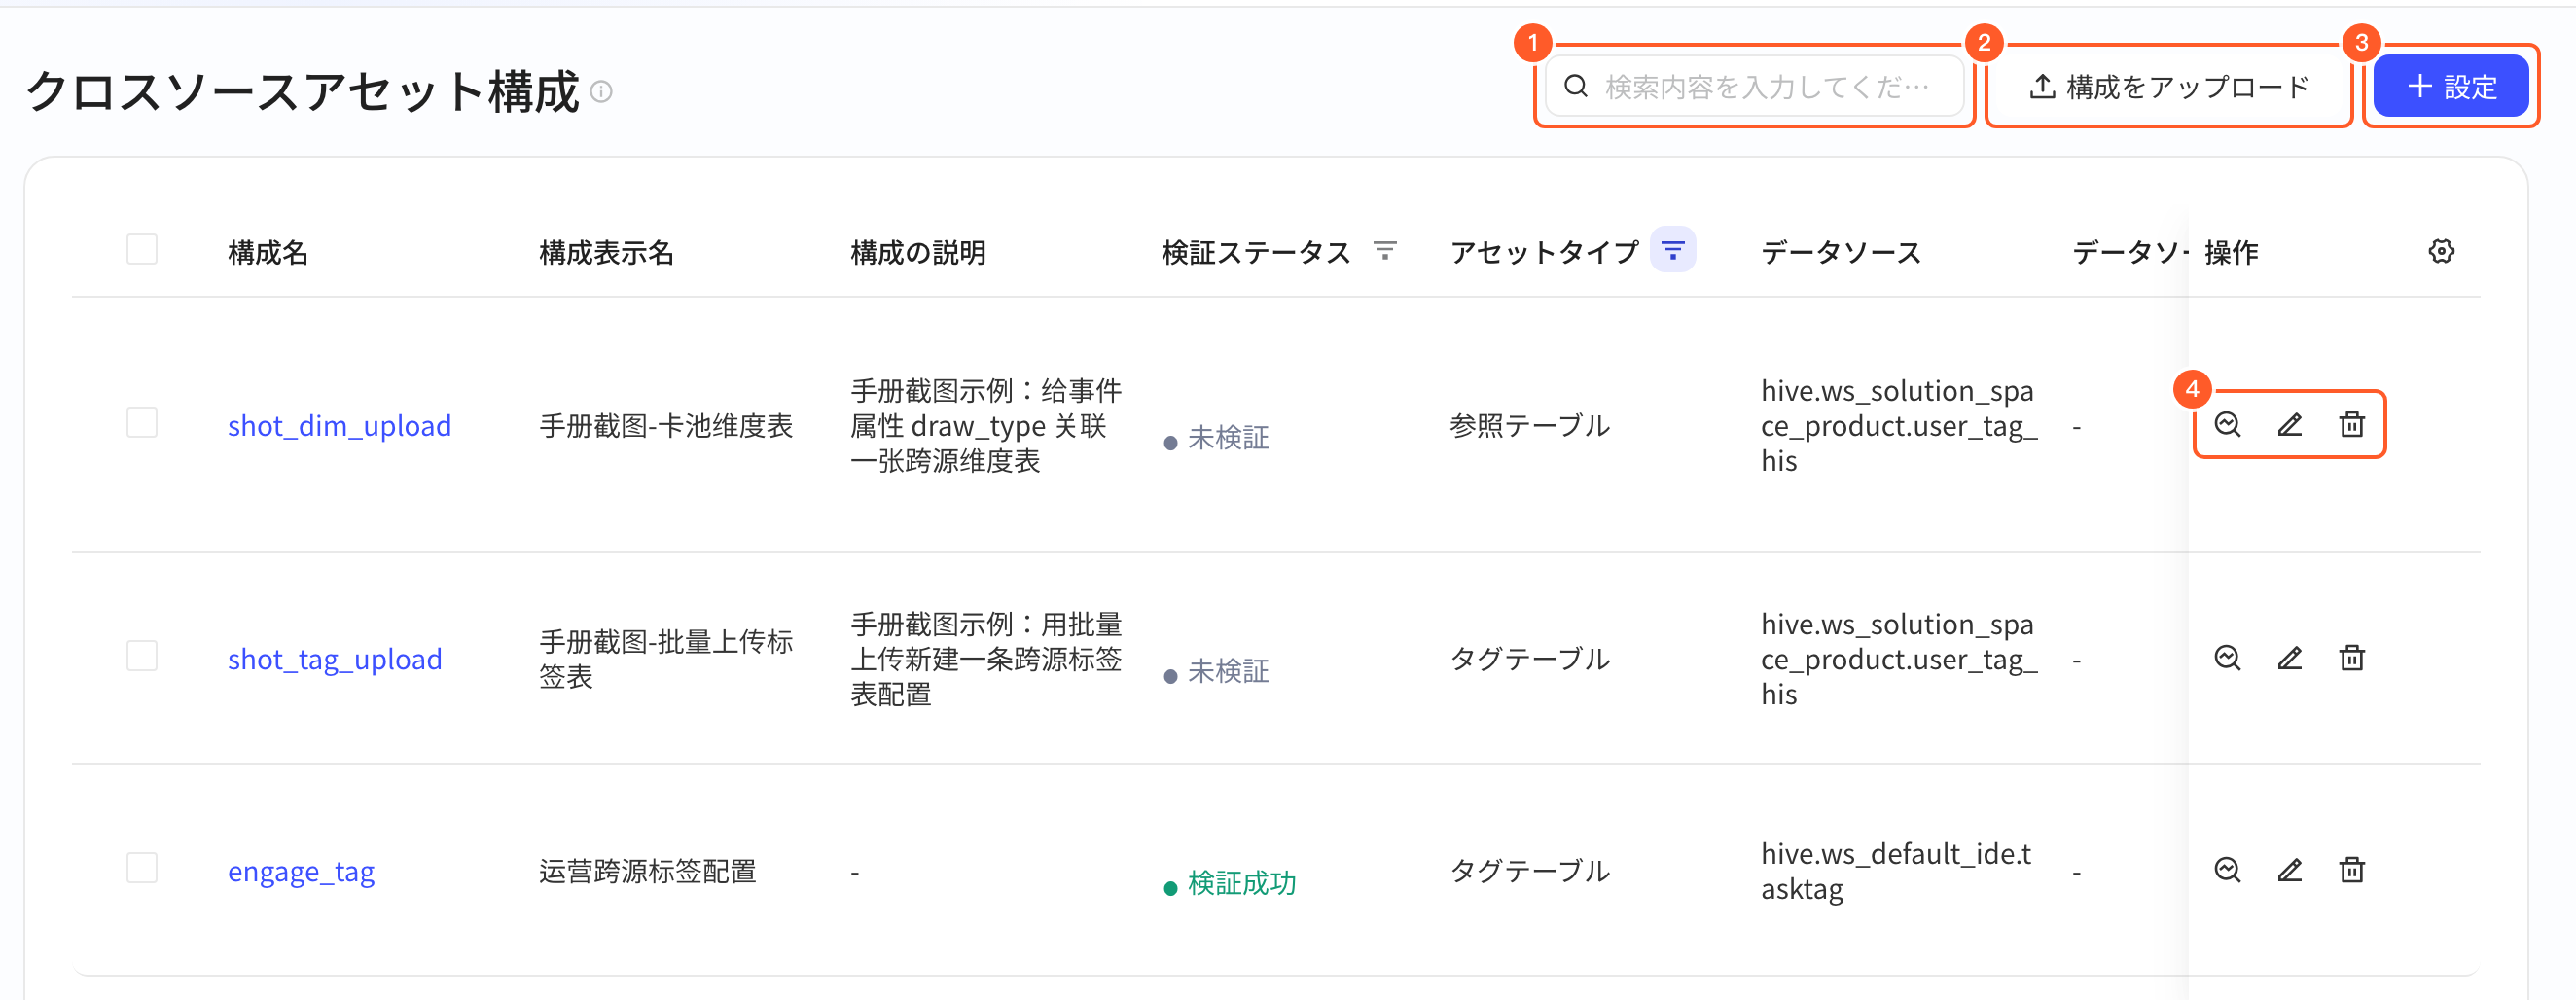Viewport: 2576px width, 1000px height.
Task: Click the verify icon for shot_dim_upload
Action: (2227, 425)
